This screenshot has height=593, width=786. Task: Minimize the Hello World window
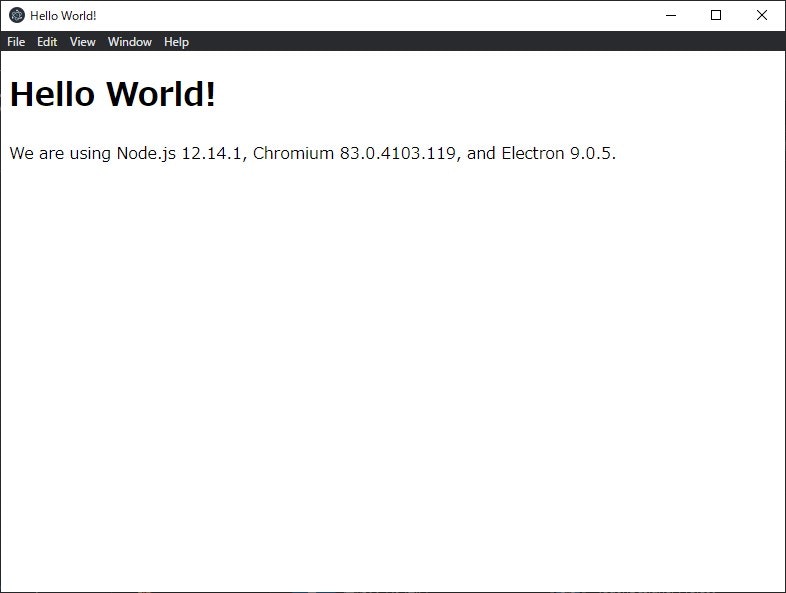(x=671, y=16)
